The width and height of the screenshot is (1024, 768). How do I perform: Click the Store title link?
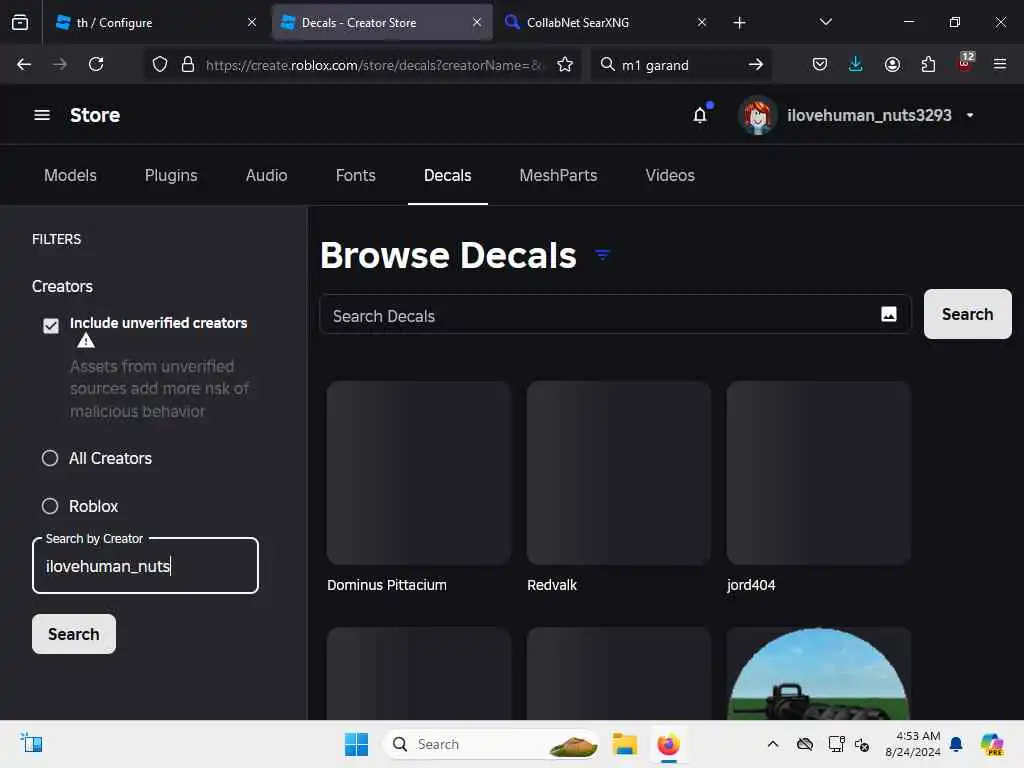pos(95,115)
